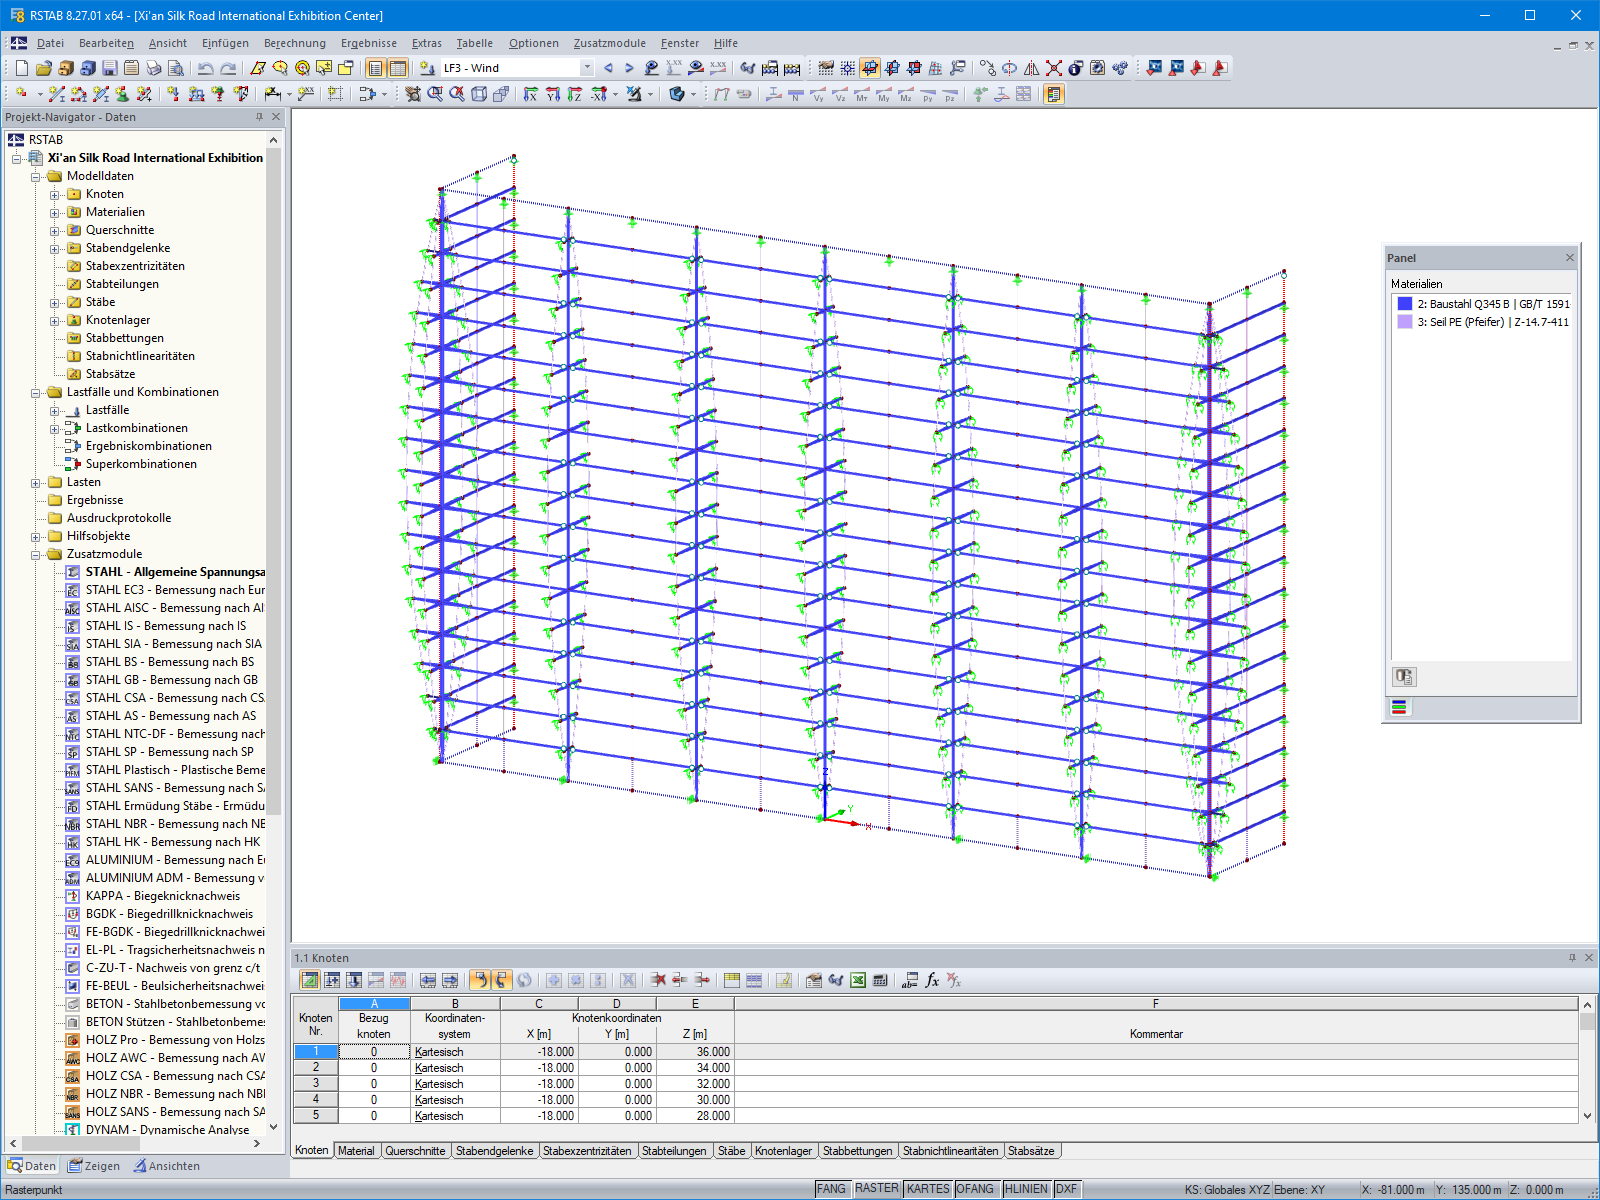Open the load case dropdown showing LF3 - Wind
The height and width of the screenshot is (1200, 1600).
pyautogui.click(x=587, y=68)
